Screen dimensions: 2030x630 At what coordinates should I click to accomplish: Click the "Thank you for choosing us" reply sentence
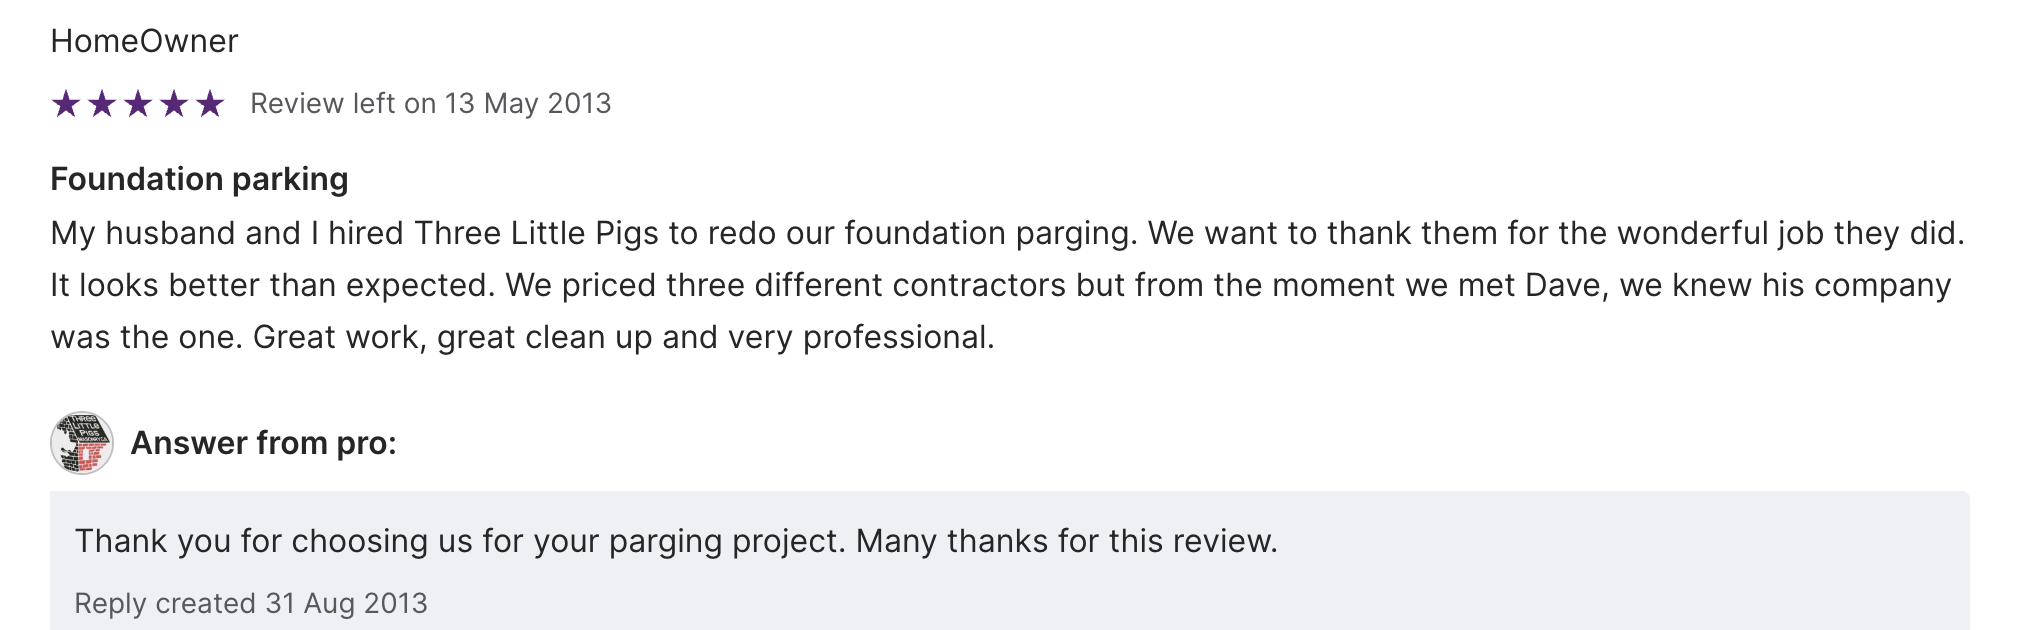point(460,541)
